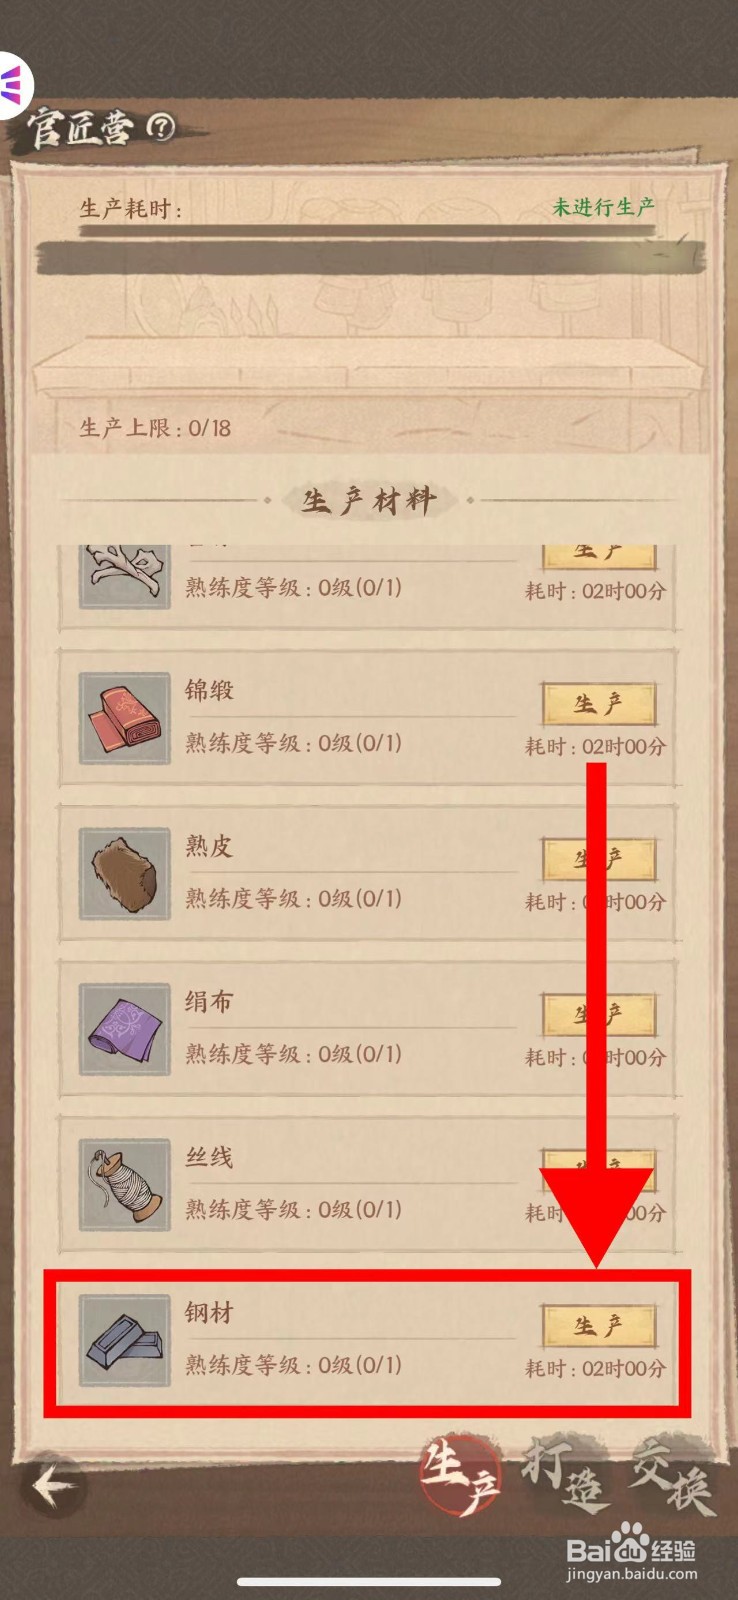Select the 绢布 purple cloth icon
Screen dimensions: 738x1600
click(125, 1029)
